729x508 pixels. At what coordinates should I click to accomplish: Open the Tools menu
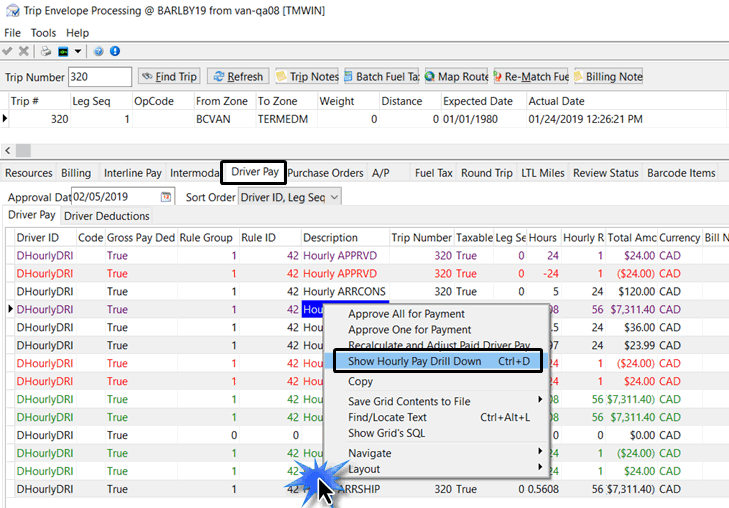(x=43, y=33)
